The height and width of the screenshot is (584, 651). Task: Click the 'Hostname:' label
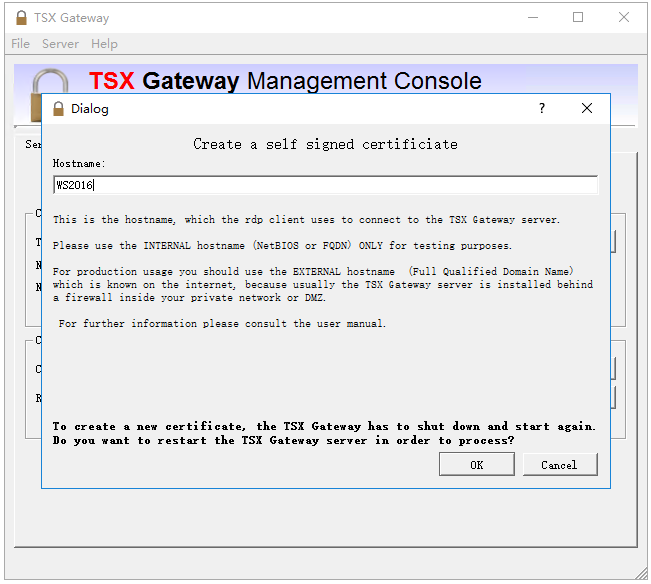coord(79,164)
